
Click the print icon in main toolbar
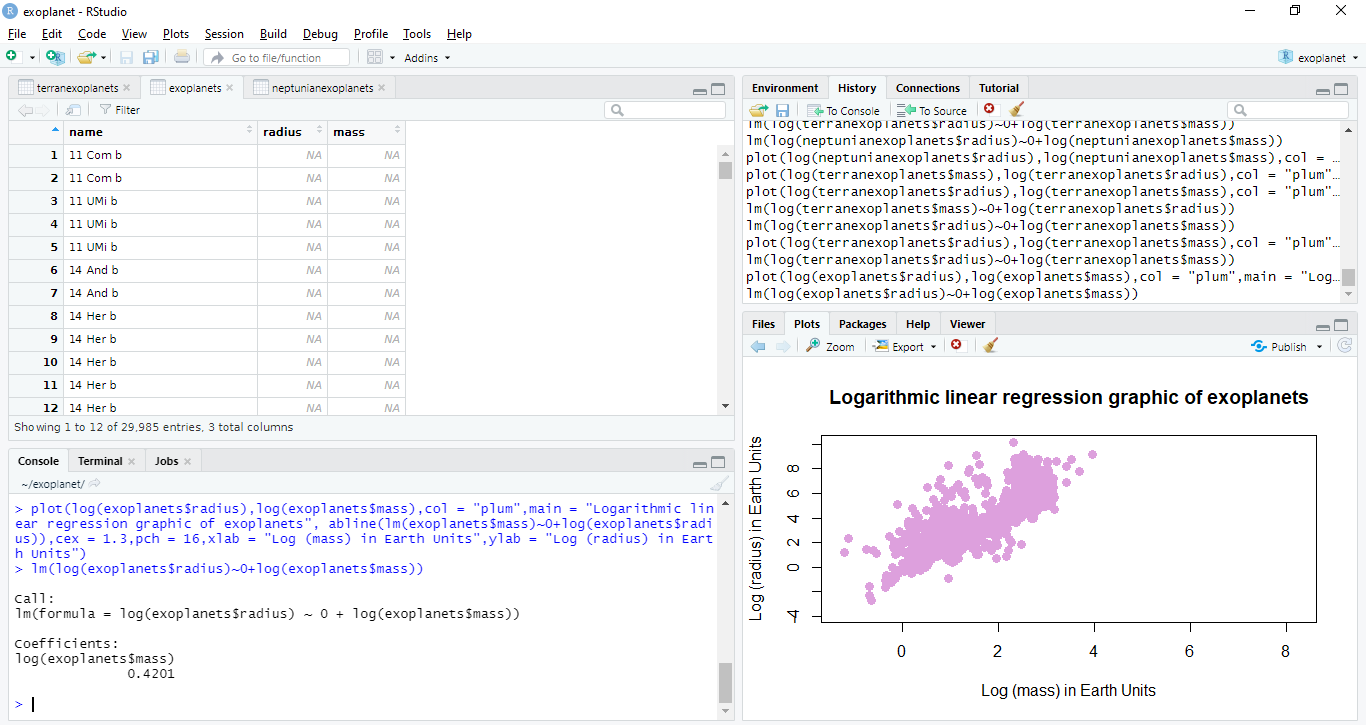click(x=181, y=57)
